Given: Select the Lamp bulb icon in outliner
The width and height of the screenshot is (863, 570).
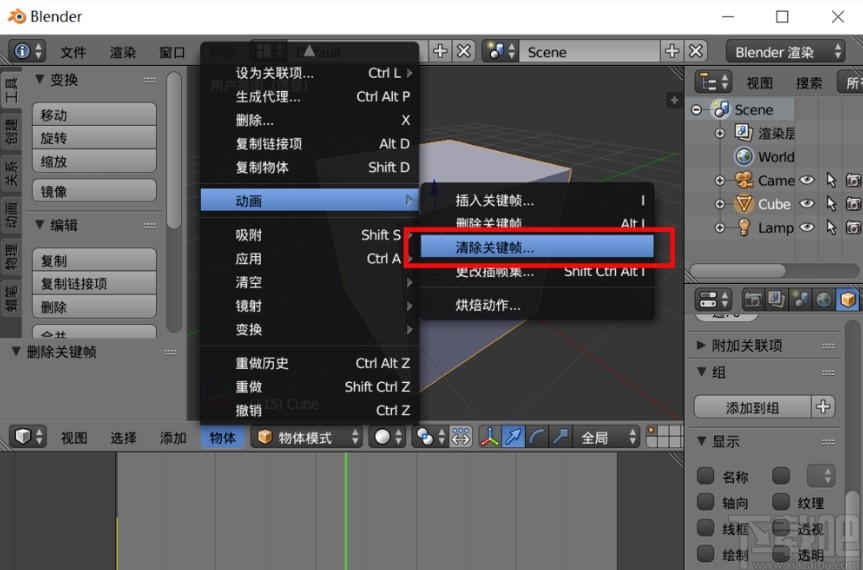Looking at the screenshot, I should coord(744,227).
